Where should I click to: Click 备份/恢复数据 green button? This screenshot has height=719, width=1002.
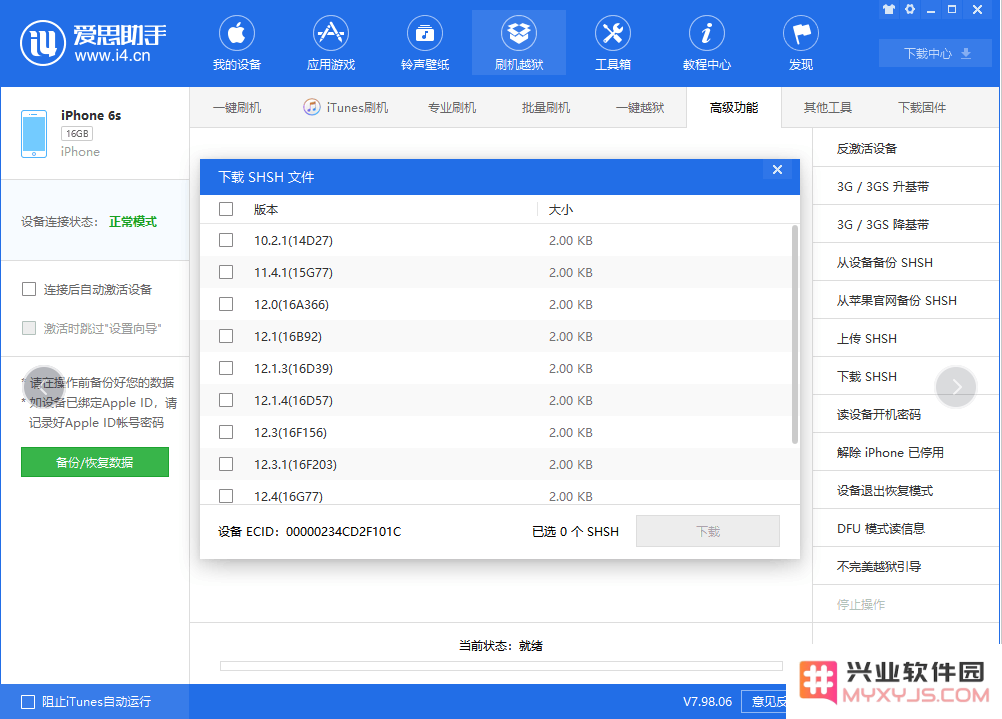click(95, 462)
